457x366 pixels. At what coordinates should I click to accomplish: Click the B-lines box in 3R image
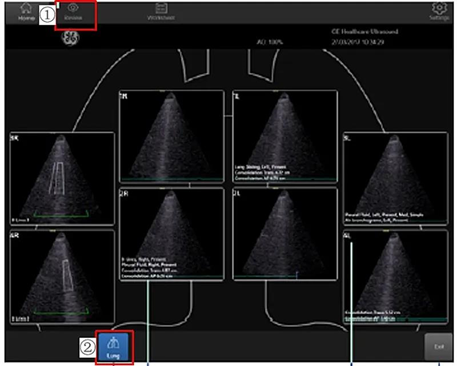[58, 178]
